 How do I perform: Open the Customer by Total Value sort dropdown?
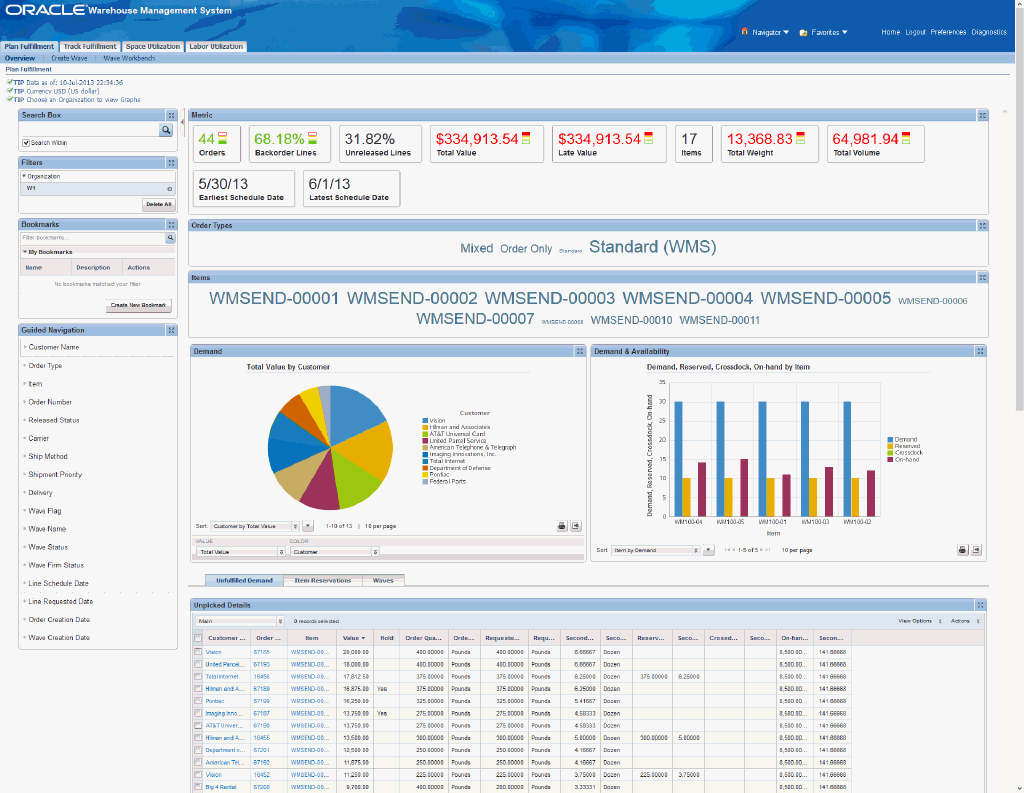click(255, 526)
